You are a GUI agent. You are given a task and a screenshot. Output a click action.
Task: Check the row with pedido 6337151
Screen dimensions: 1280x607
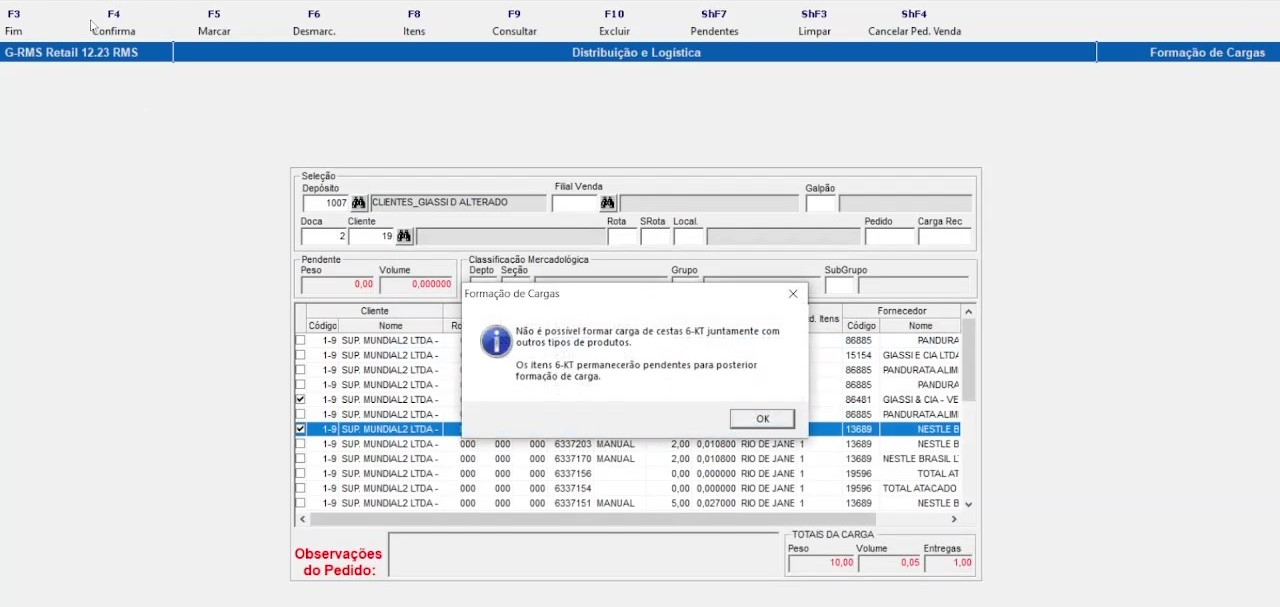300,503
